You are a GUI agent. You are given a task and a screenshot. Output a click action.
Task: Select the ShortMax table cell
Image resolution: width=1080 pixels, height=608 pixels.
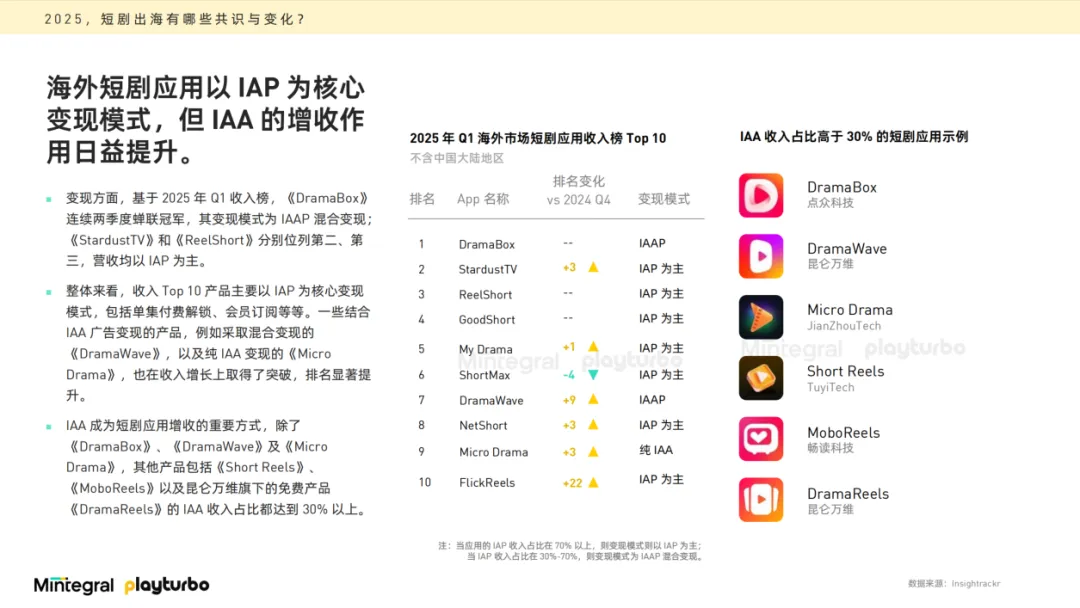(485, 375)
